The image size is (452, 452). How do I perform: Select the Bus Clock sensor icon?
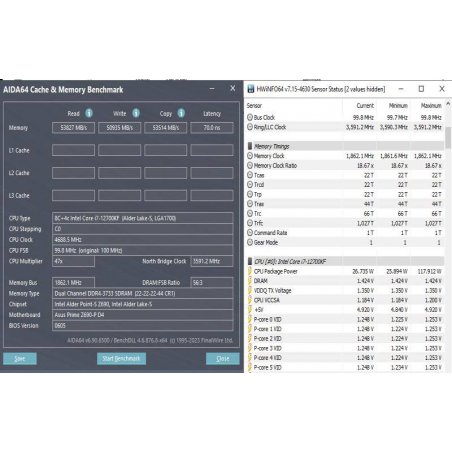tap(250, 117)
